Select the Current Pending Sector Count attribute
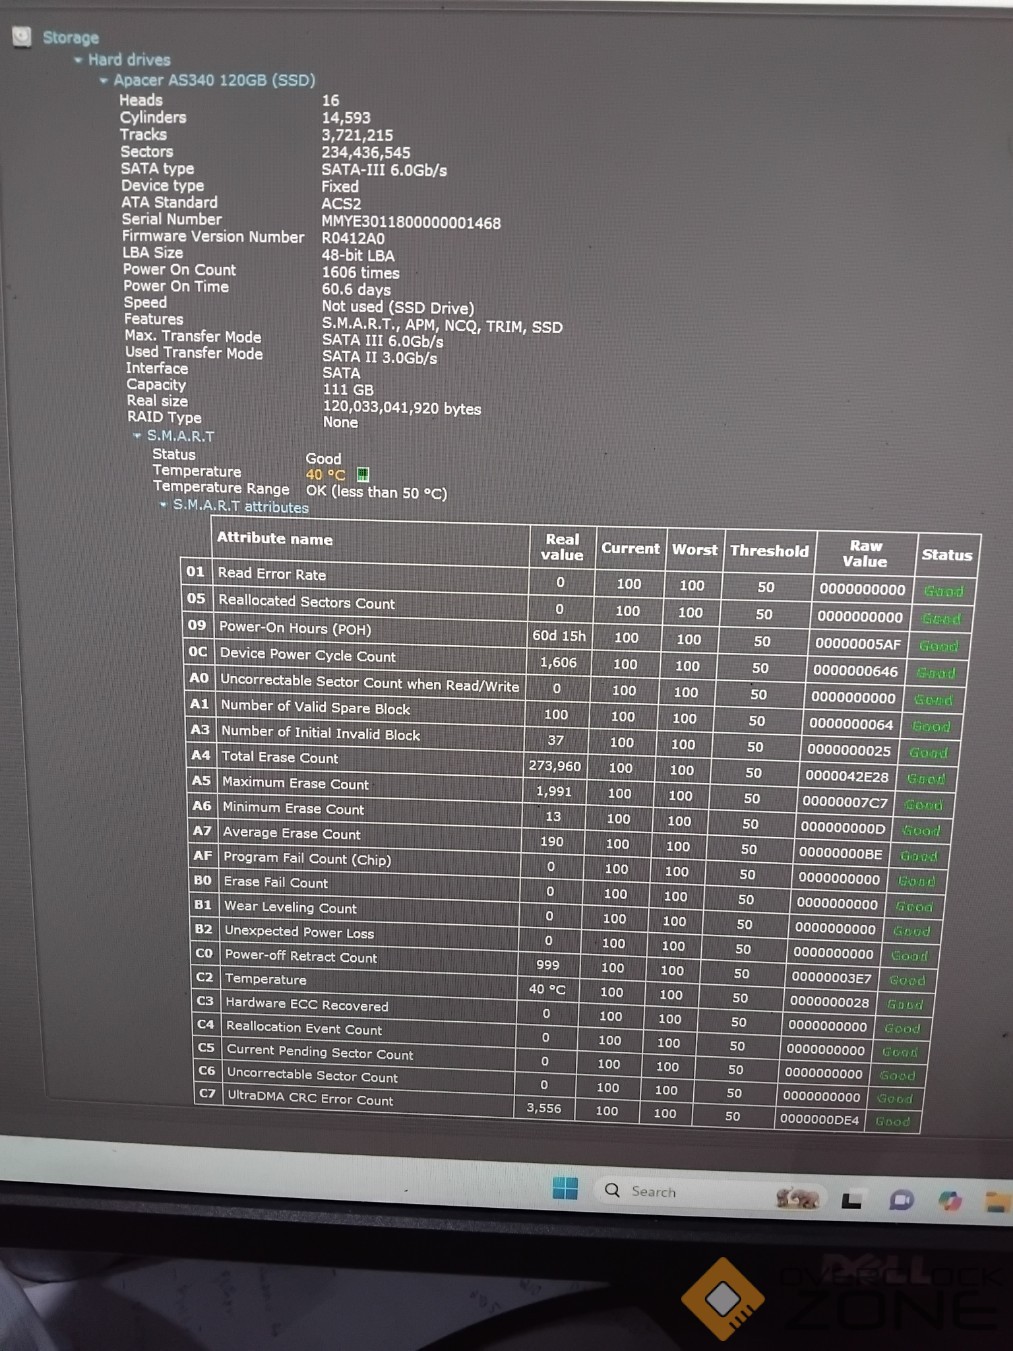Screen dimensions: 1013x1351 (x=320, y=1052)
